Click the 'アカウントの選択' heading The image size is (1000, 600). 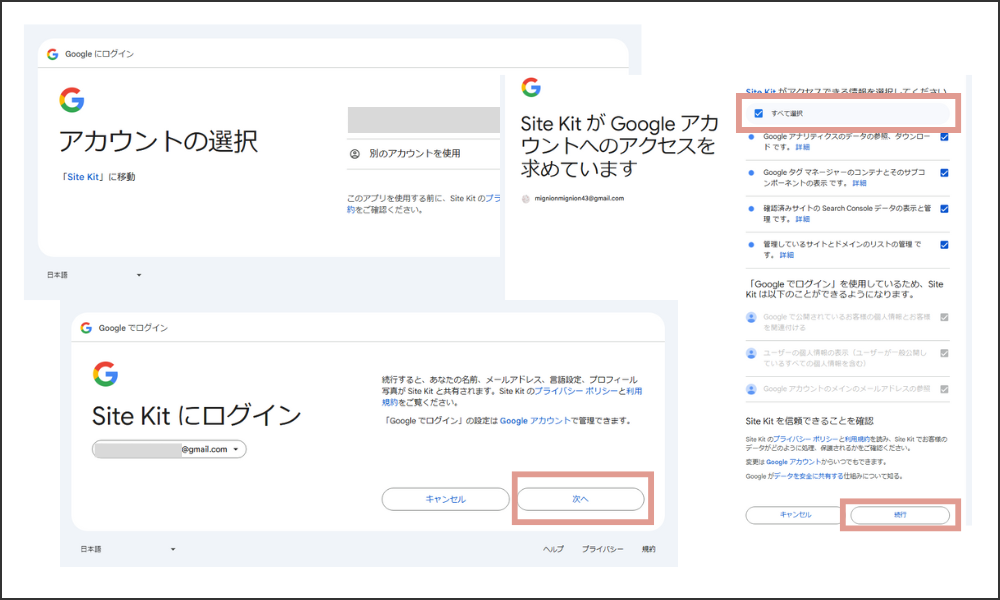(158, 141)
